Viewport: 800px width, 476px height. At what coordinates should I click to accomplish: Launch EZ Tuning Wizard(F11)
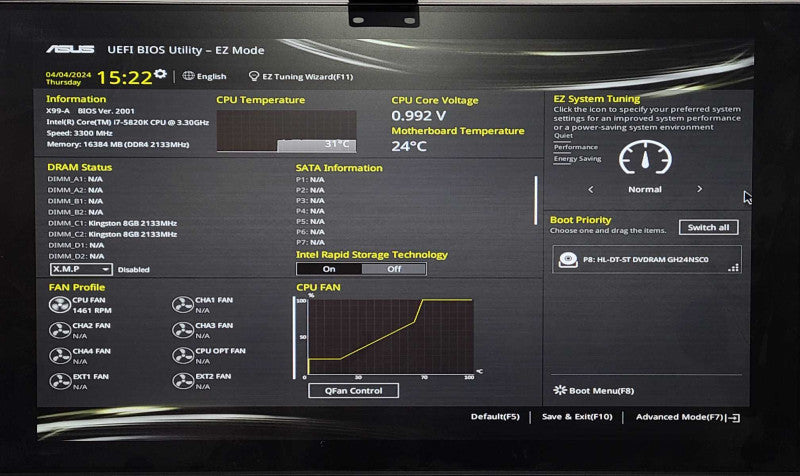[301, 77]
